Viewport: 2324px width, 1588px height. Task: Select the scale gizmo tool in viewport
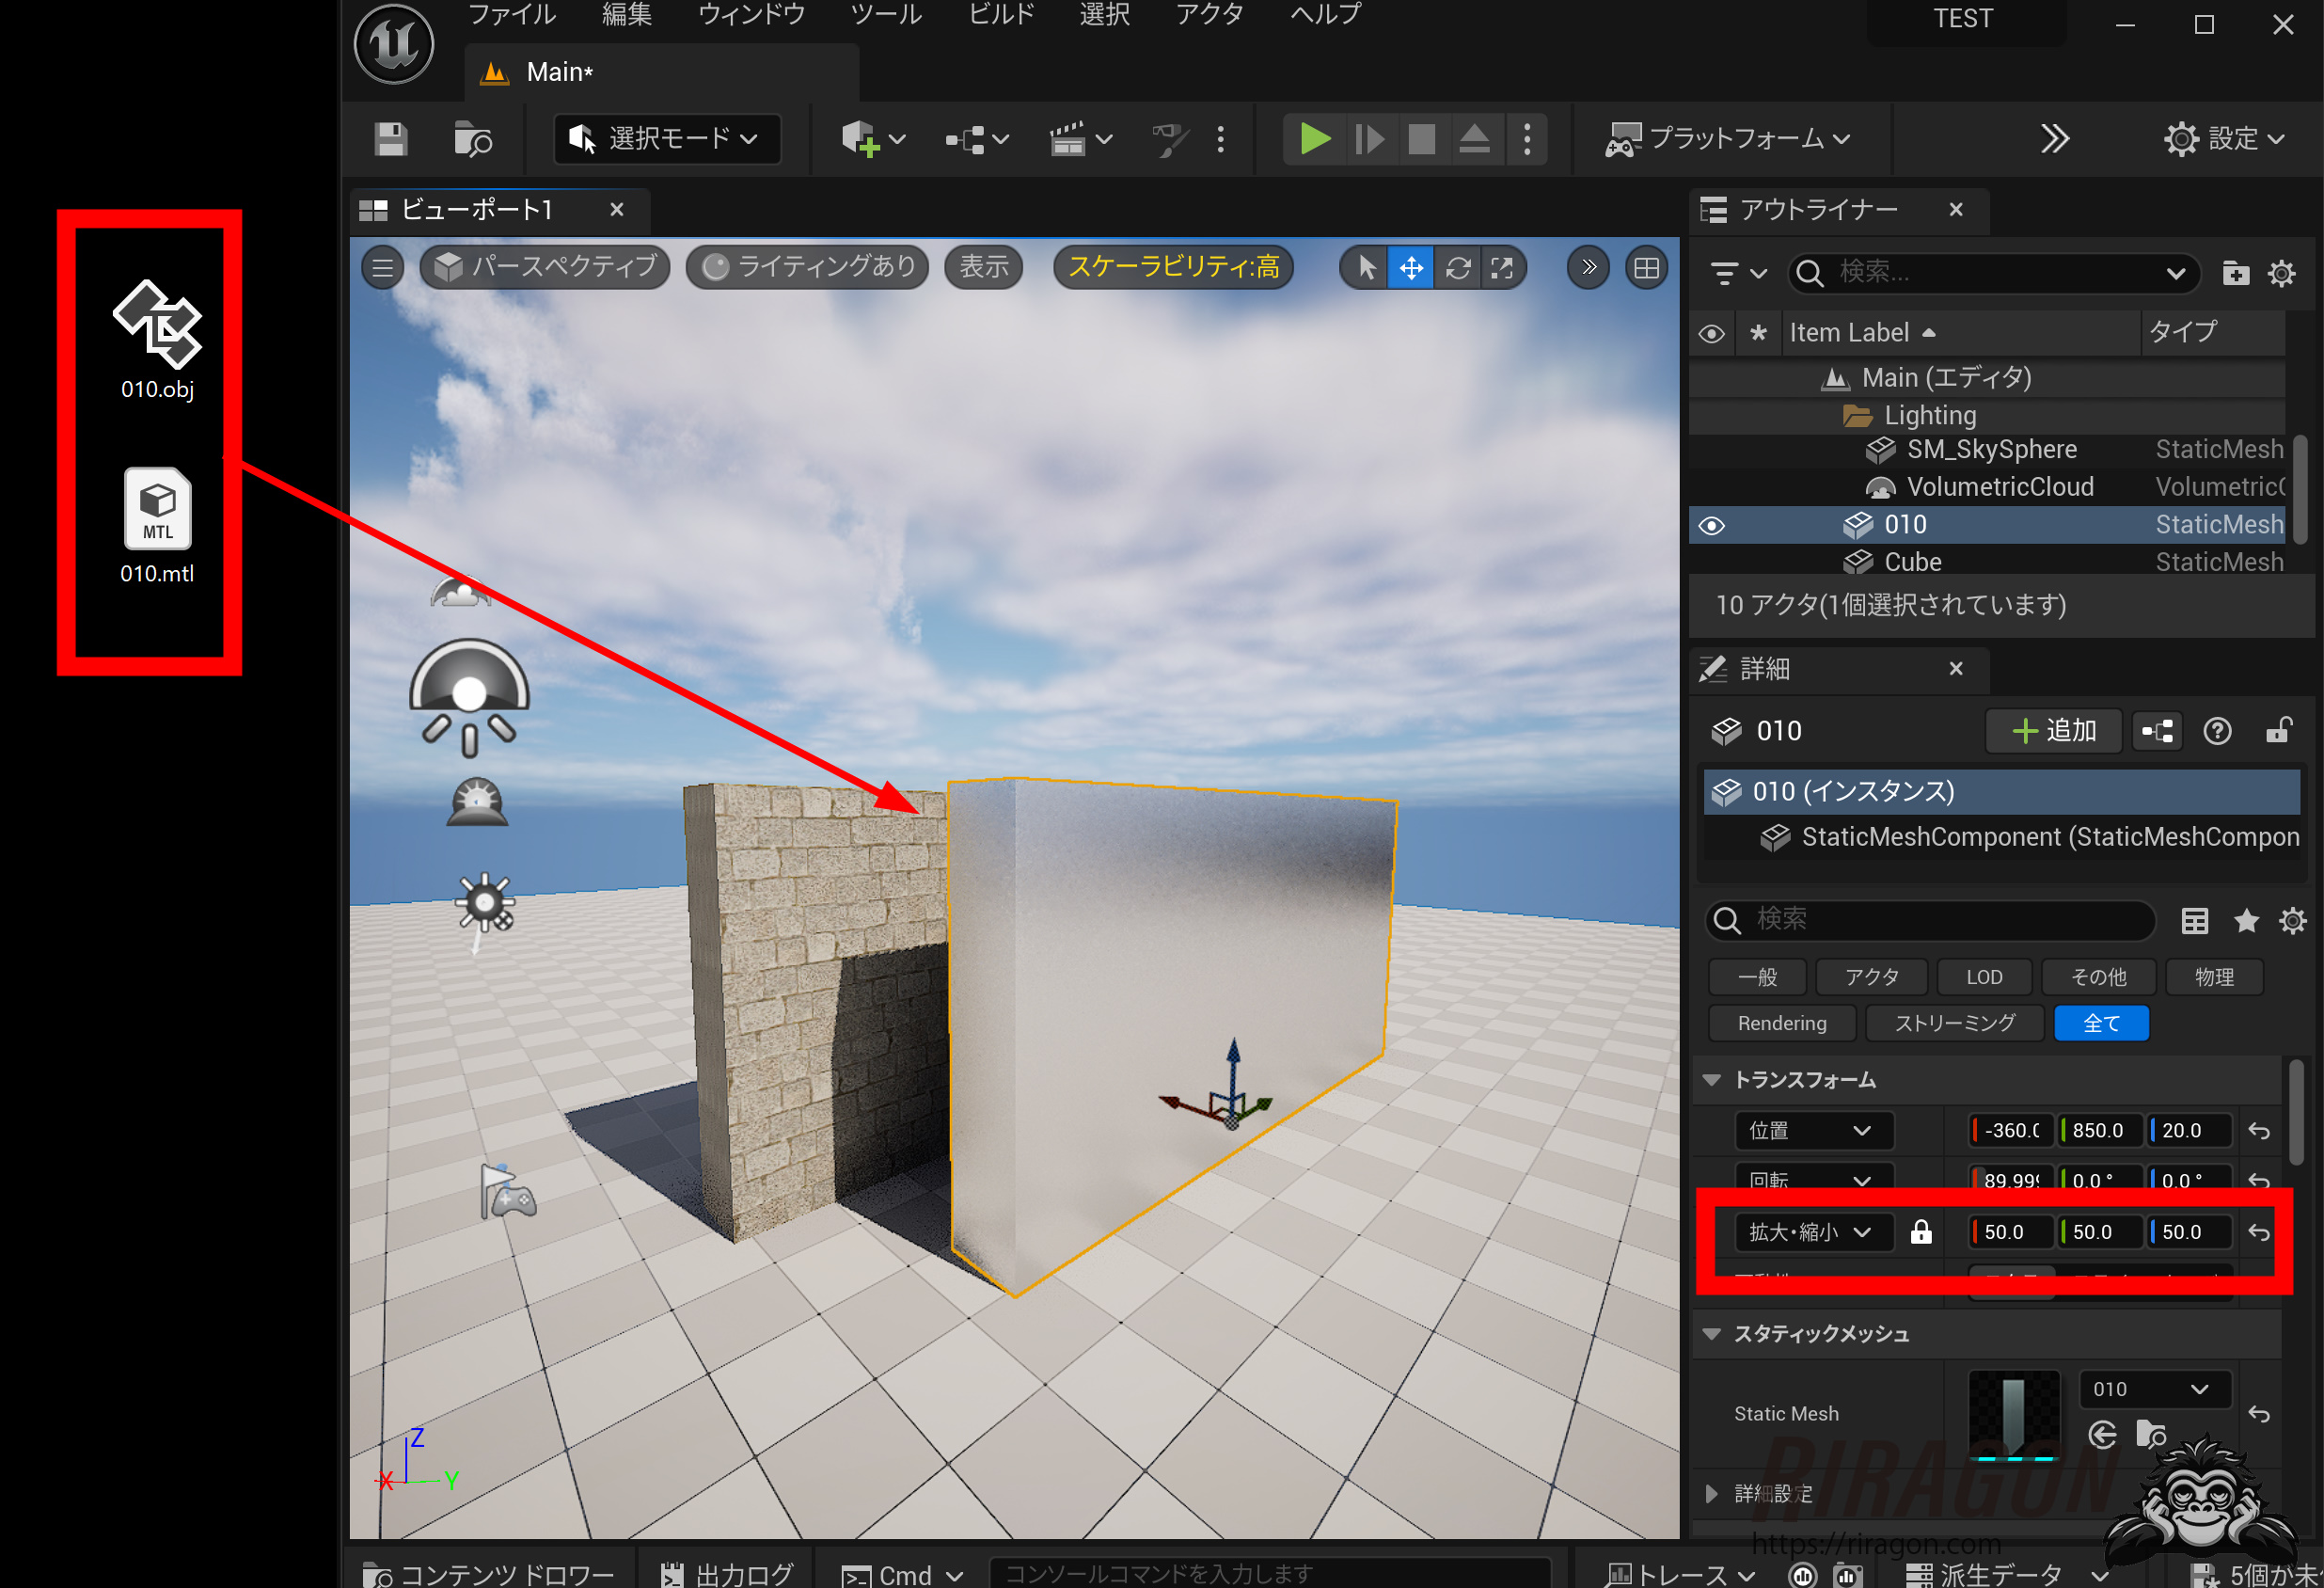[x=1502, y=268]
